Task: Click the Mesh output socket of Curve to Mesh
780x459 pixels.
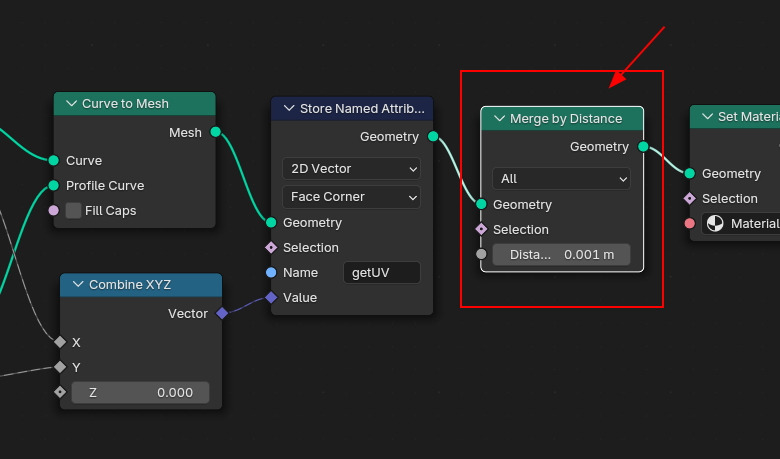Action: click(x=215, y=132)
